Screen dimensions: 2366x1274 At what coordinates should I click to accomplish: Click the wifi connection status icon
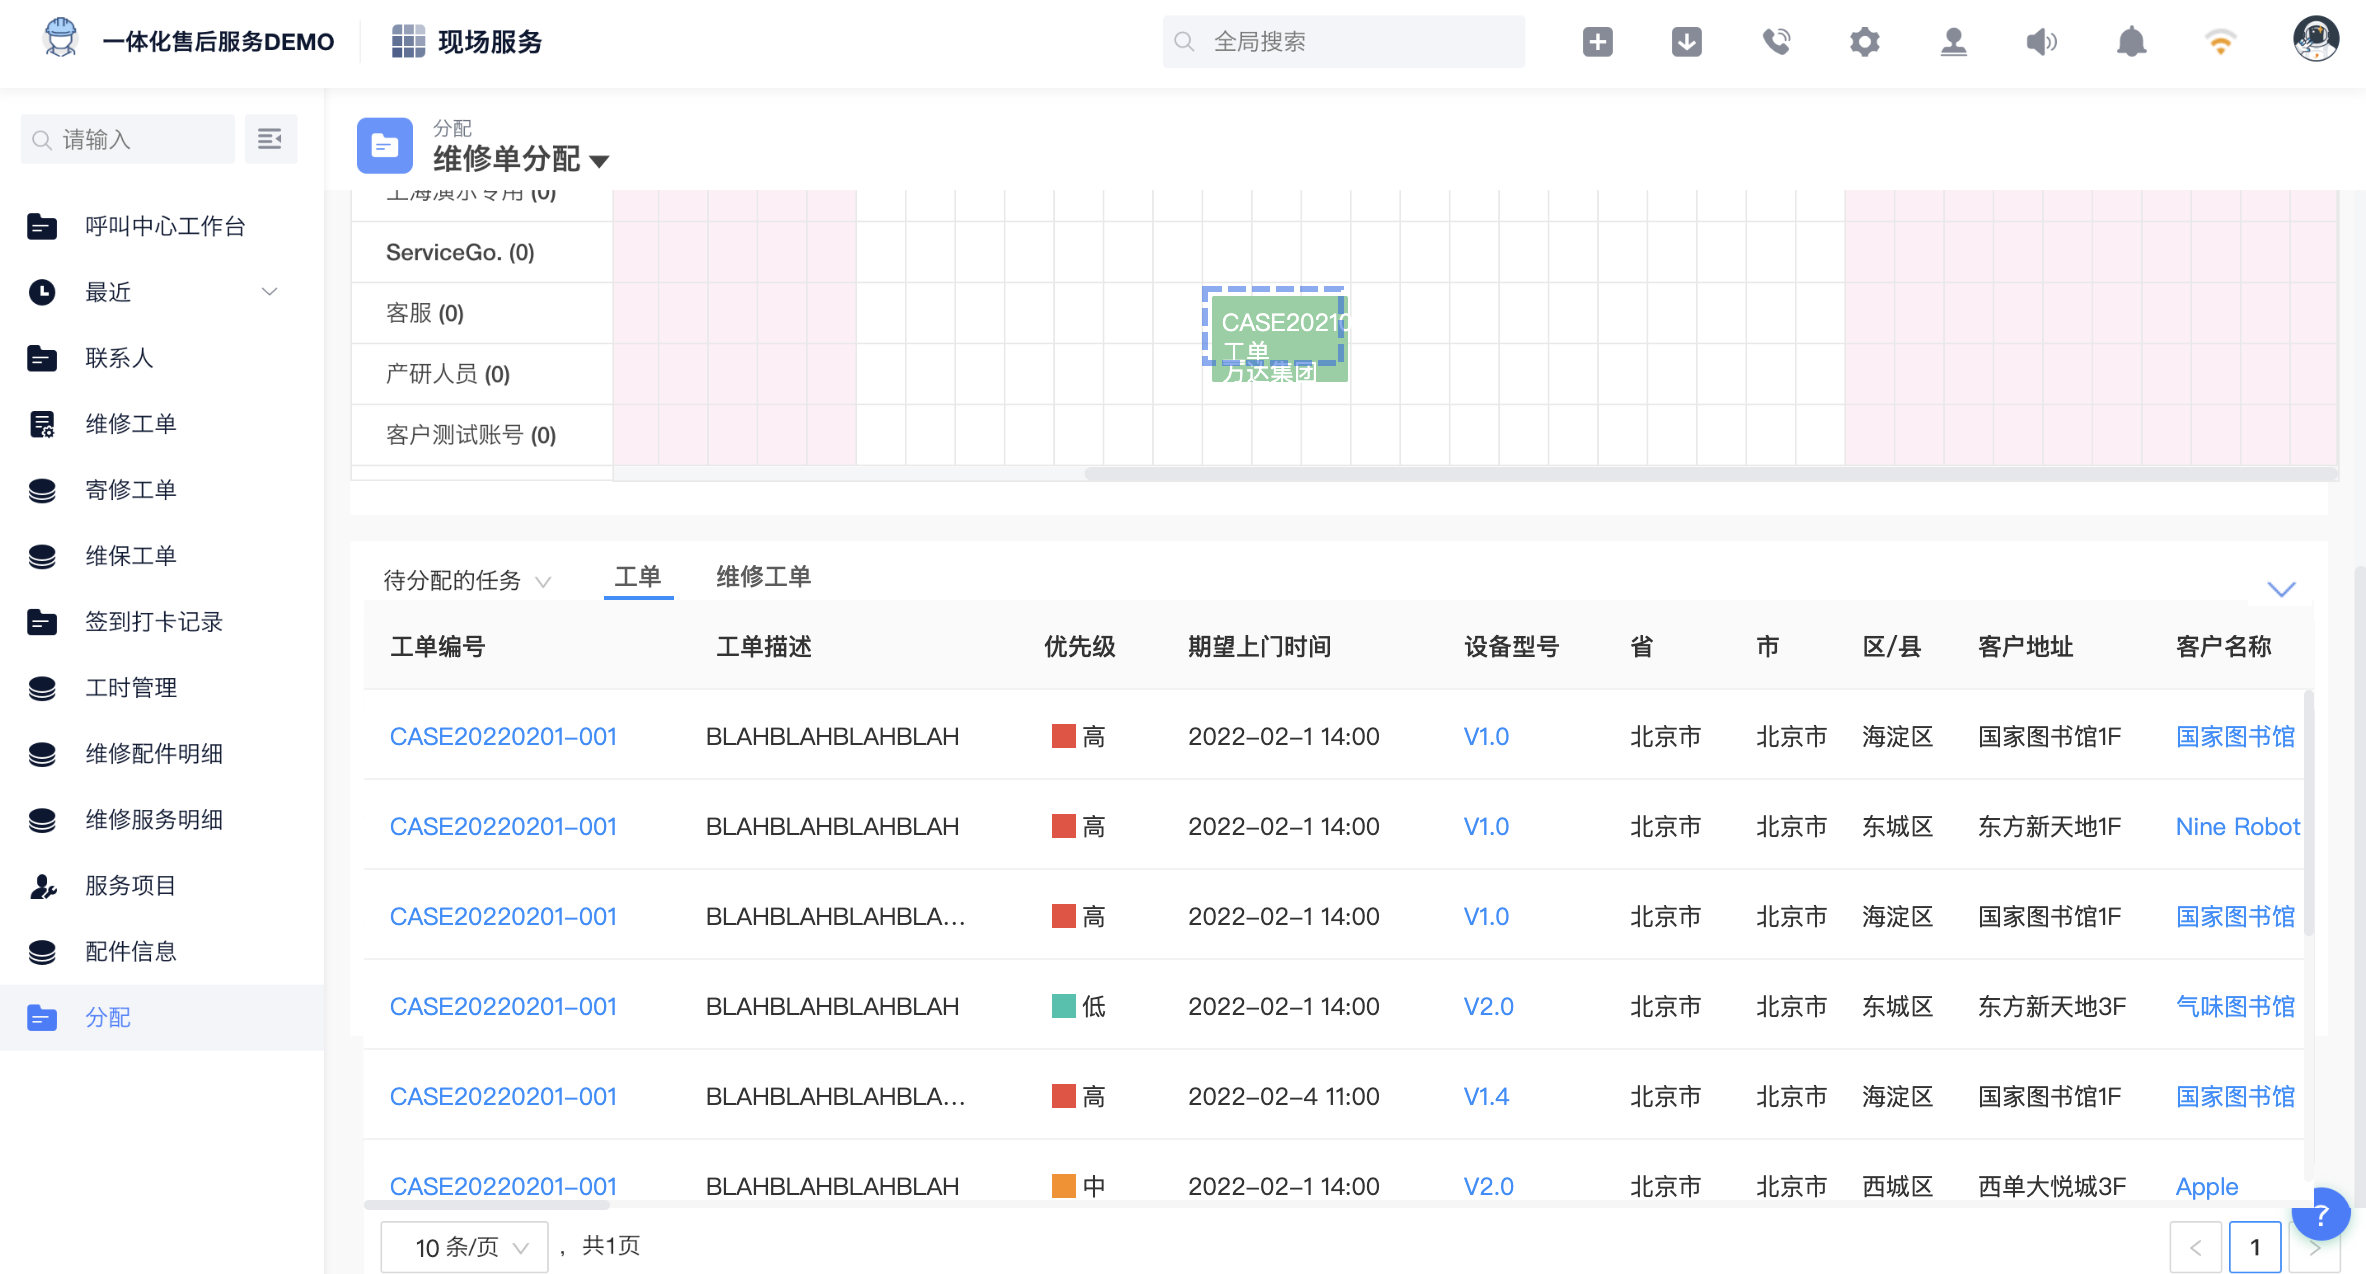click(x=2220, y=42)
